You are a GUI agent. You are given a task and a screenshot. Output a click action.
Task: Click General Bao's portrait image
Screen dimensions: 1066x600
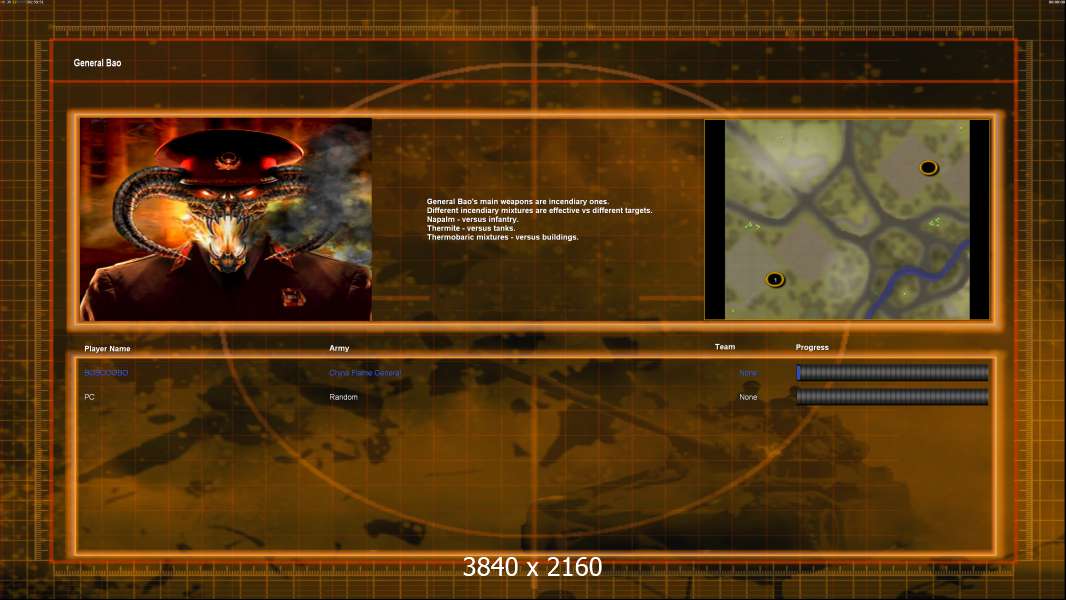226,219
